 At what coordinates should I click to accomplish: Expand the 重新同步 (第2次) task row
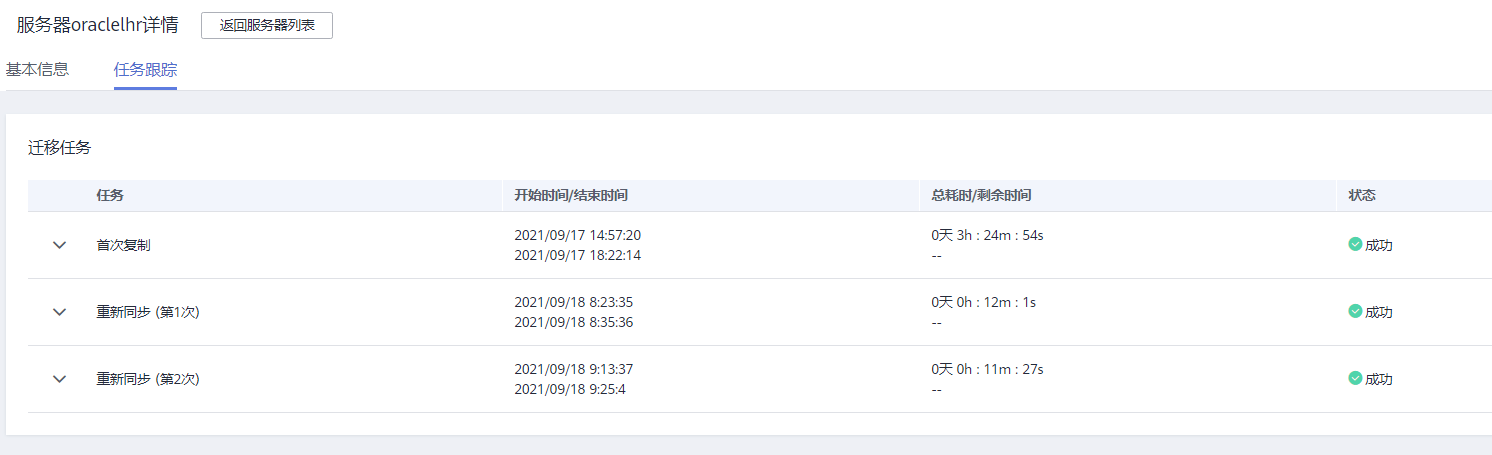[x=59, y=379]
